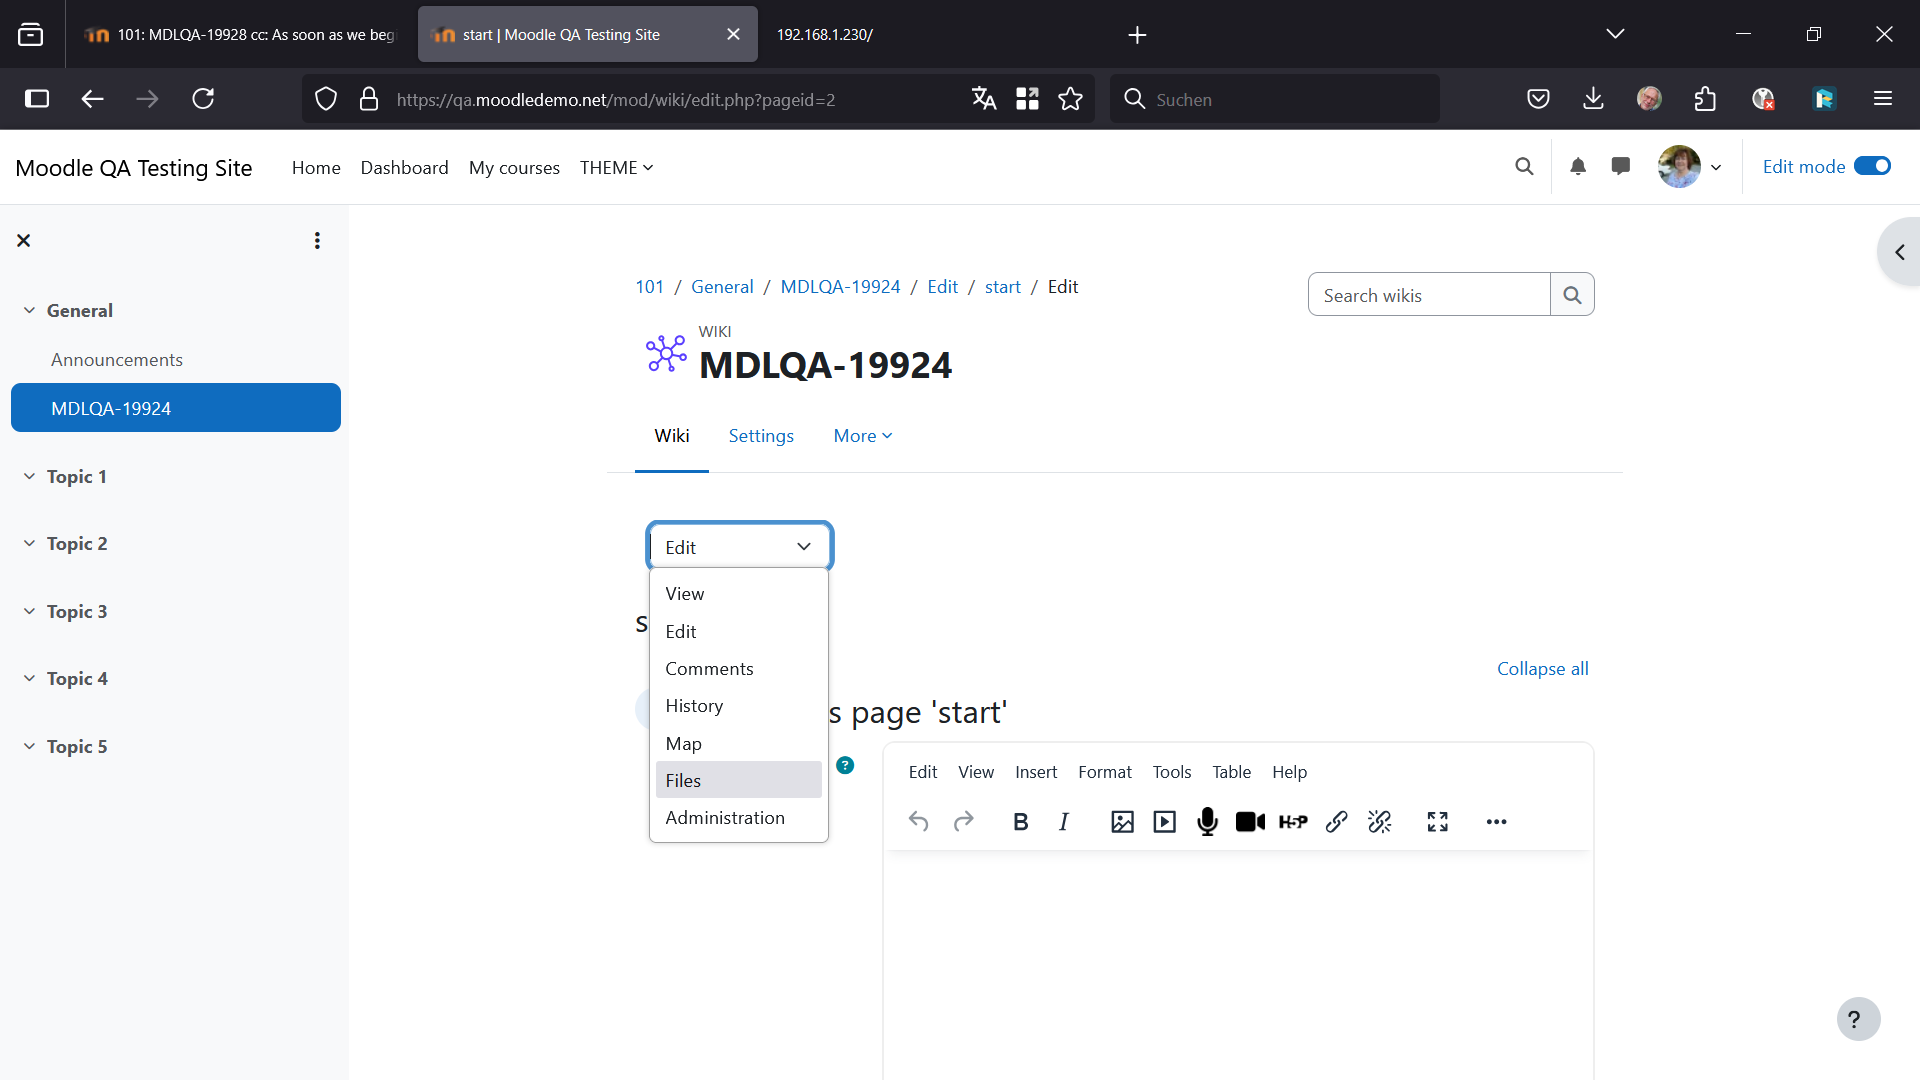The width and height of the screenshot is (1920, 1080).
Task: Click the General breadcrumb link
Action: (x=722, y=287)
